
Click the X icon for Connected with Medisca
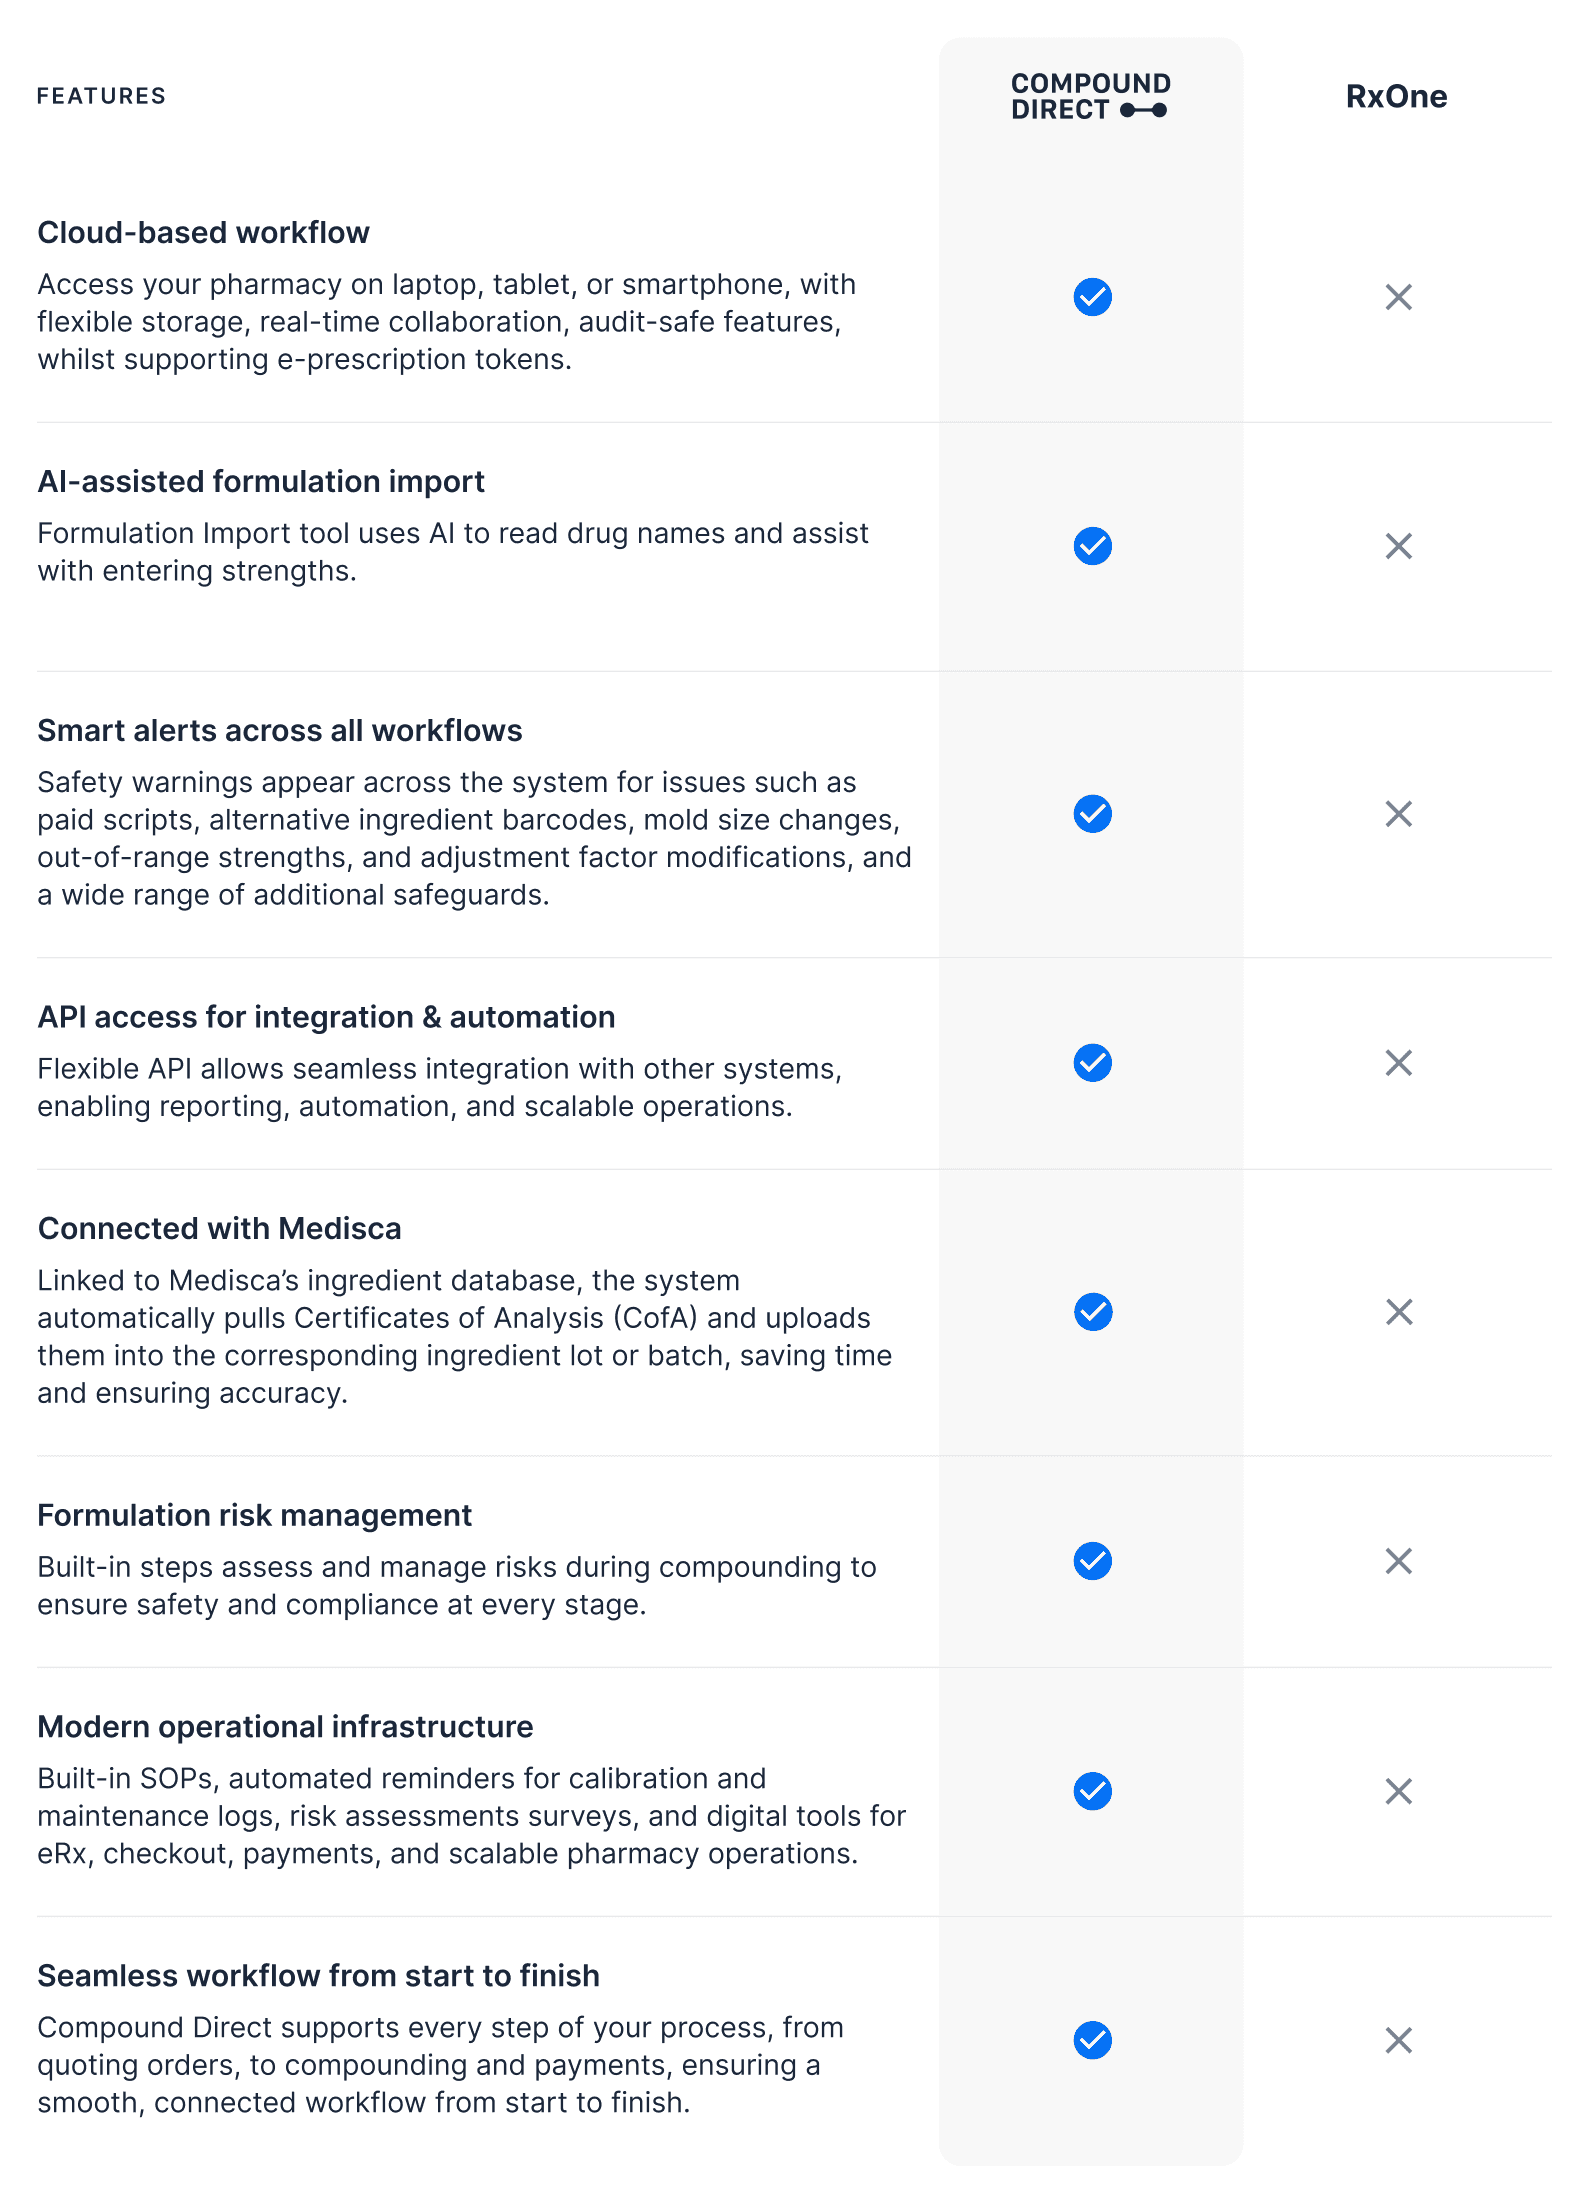click(1398, 1312)
